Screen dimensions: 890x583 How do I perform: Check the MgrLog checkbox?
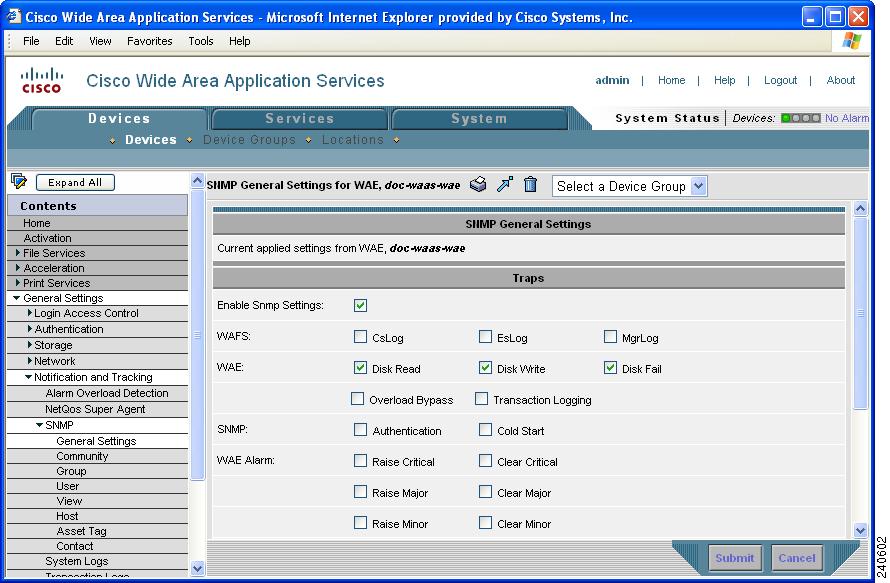[610, 337]
